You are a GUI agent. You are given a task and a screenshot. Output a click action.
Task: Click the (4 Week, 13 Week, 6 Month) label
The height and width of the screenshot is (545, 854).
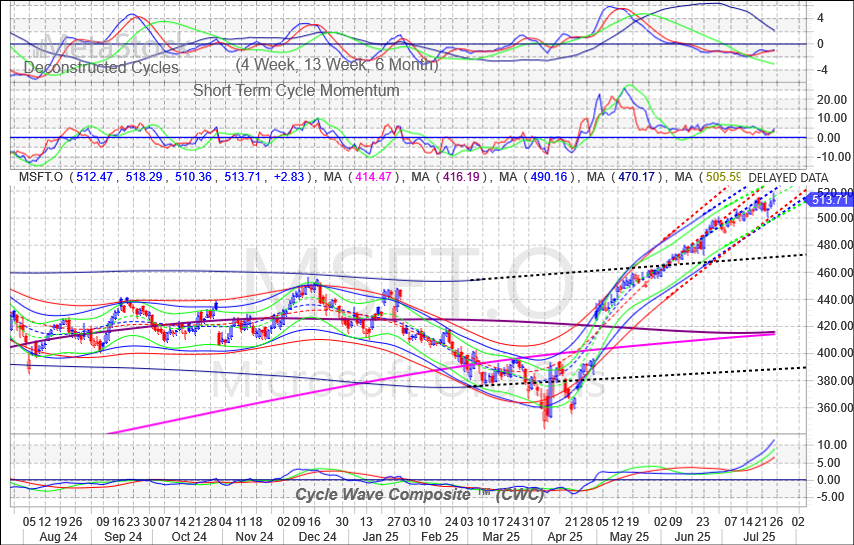(337, 64)
